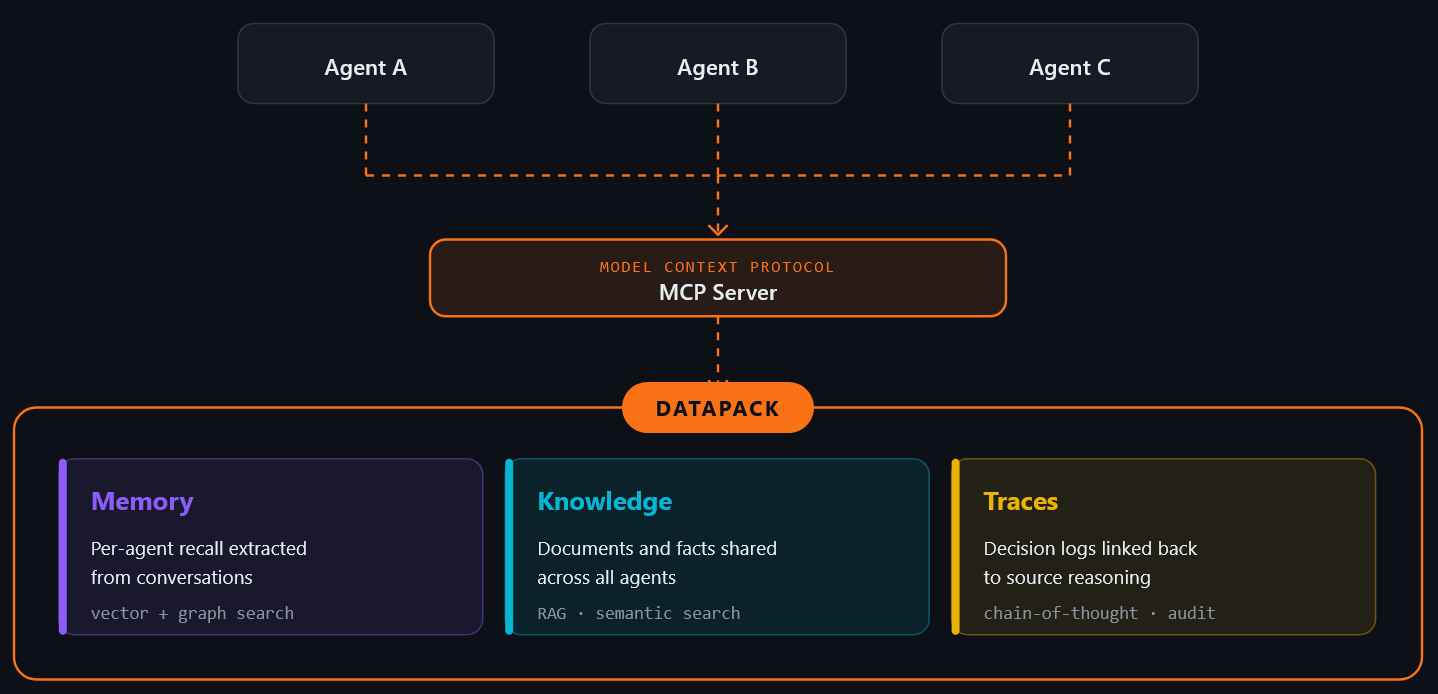Open the Memory card
Screen dimensions: 1438x694
(x=271, y=546)
